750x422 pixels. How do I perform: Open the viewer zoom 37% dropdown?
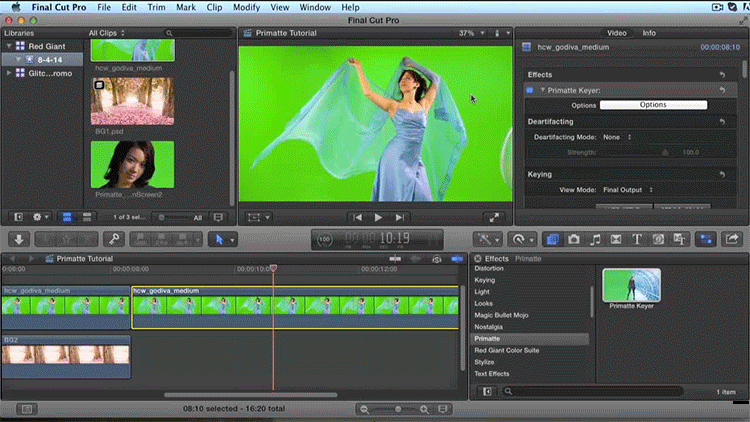click(471, 33)
